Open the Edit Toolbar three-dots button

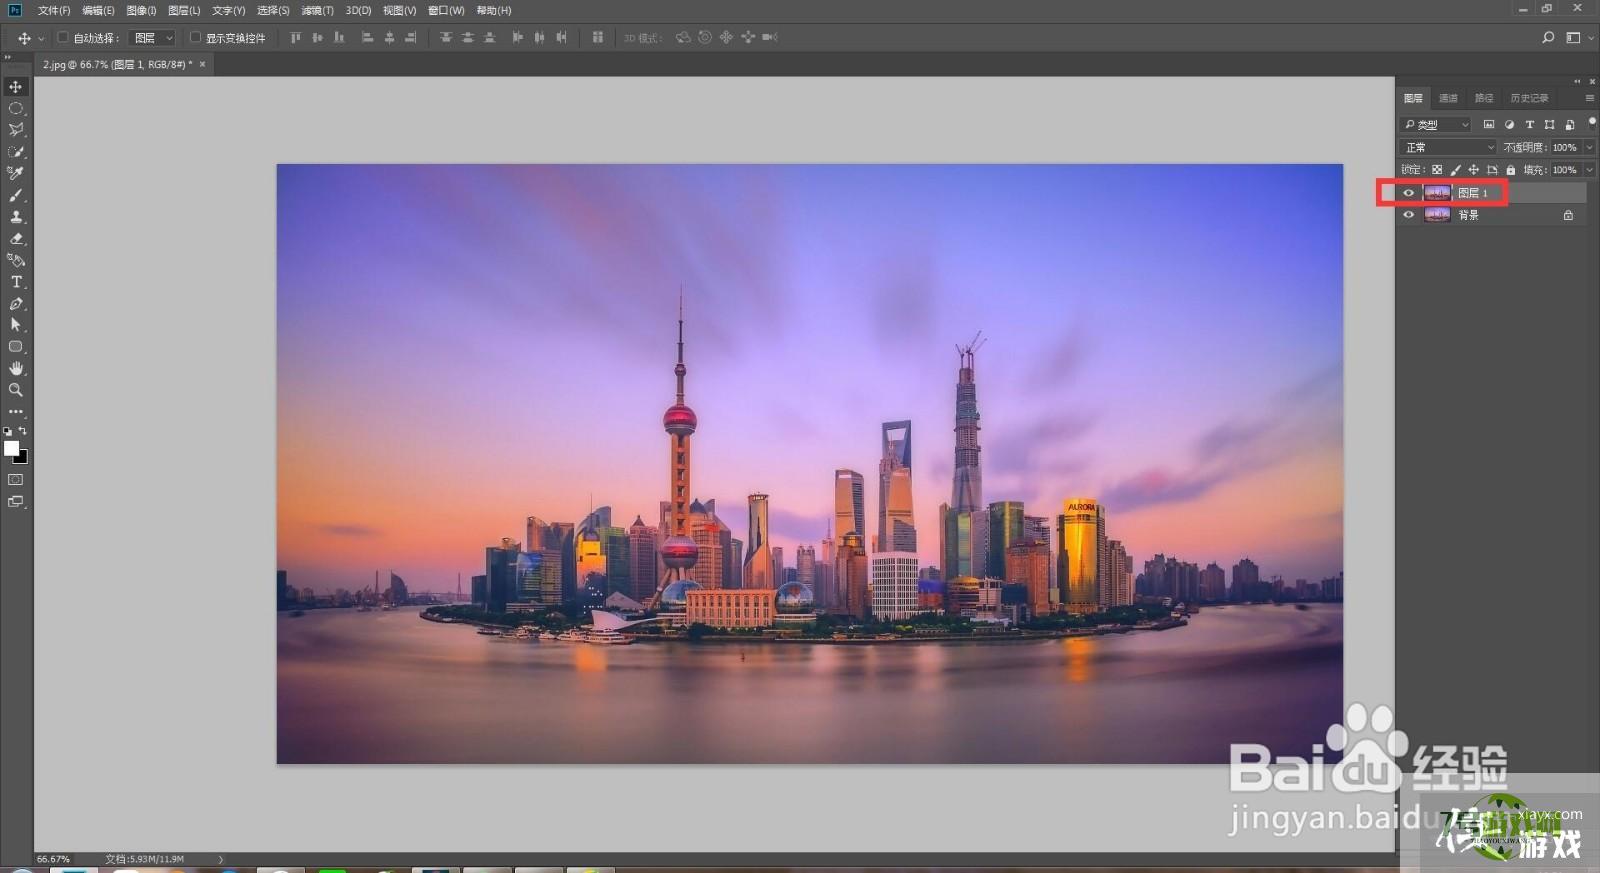pyautogui.click(x=16, y=412)
